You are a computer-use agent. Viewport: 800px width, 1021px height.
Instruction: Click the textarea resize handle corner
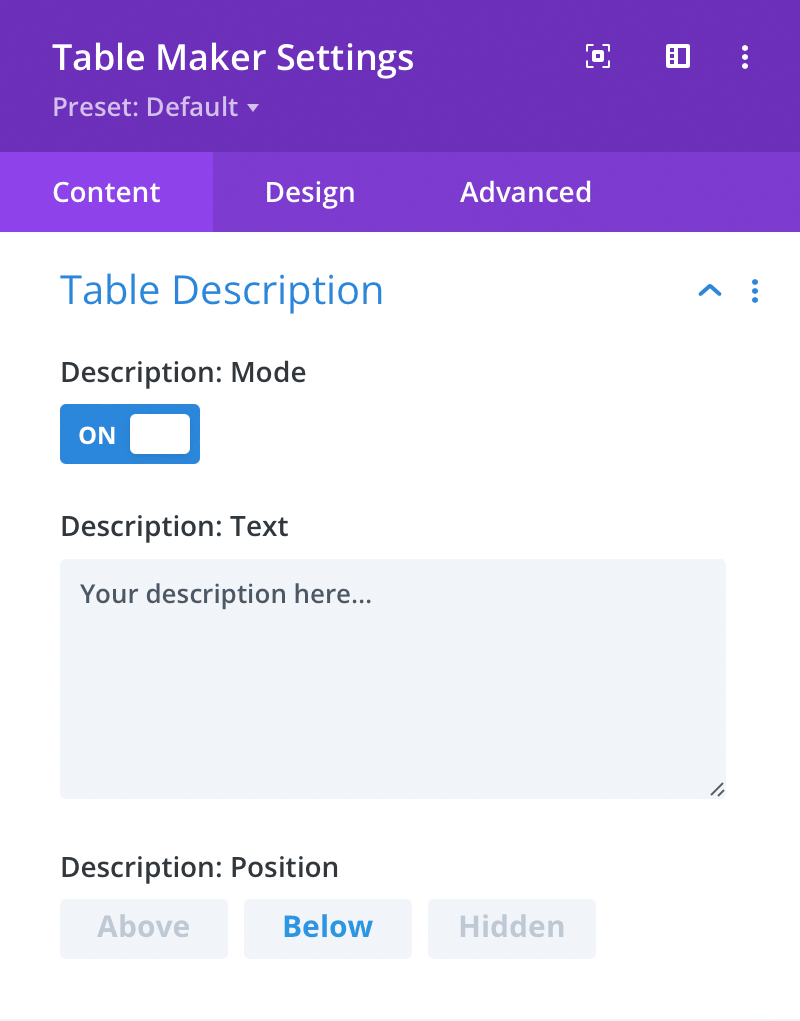click(x=717, y=790)
